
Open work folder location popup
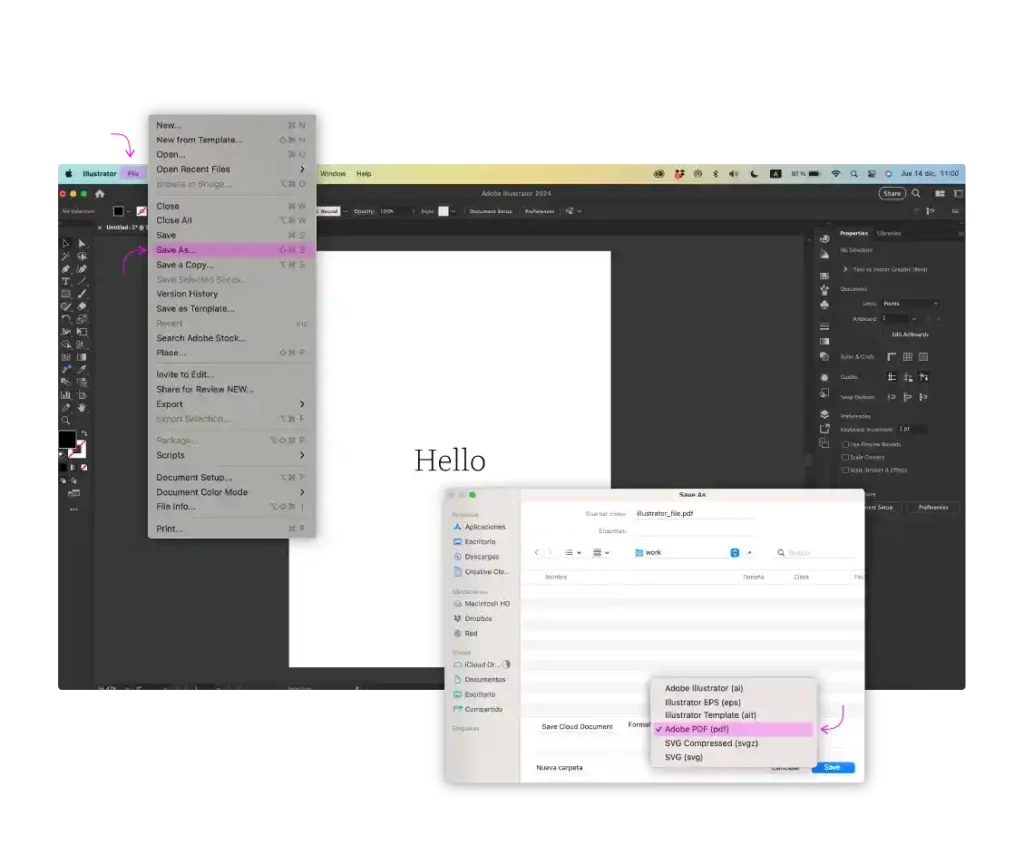(735, 552)
